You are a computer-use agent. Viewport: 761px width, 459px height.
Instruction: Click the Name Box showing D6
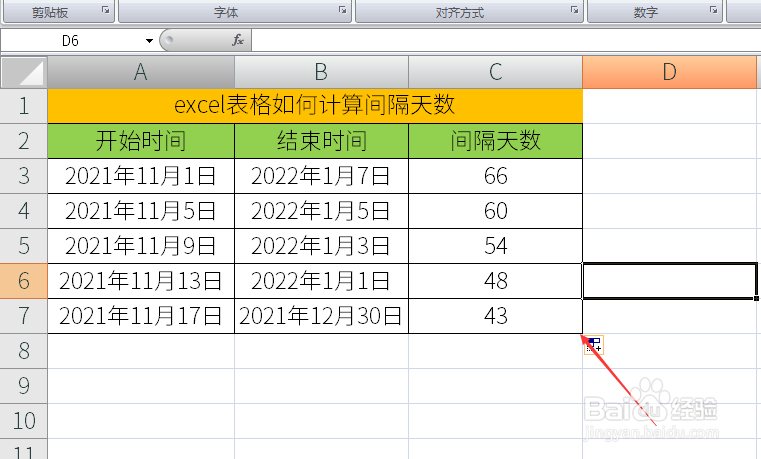[71, 41]
